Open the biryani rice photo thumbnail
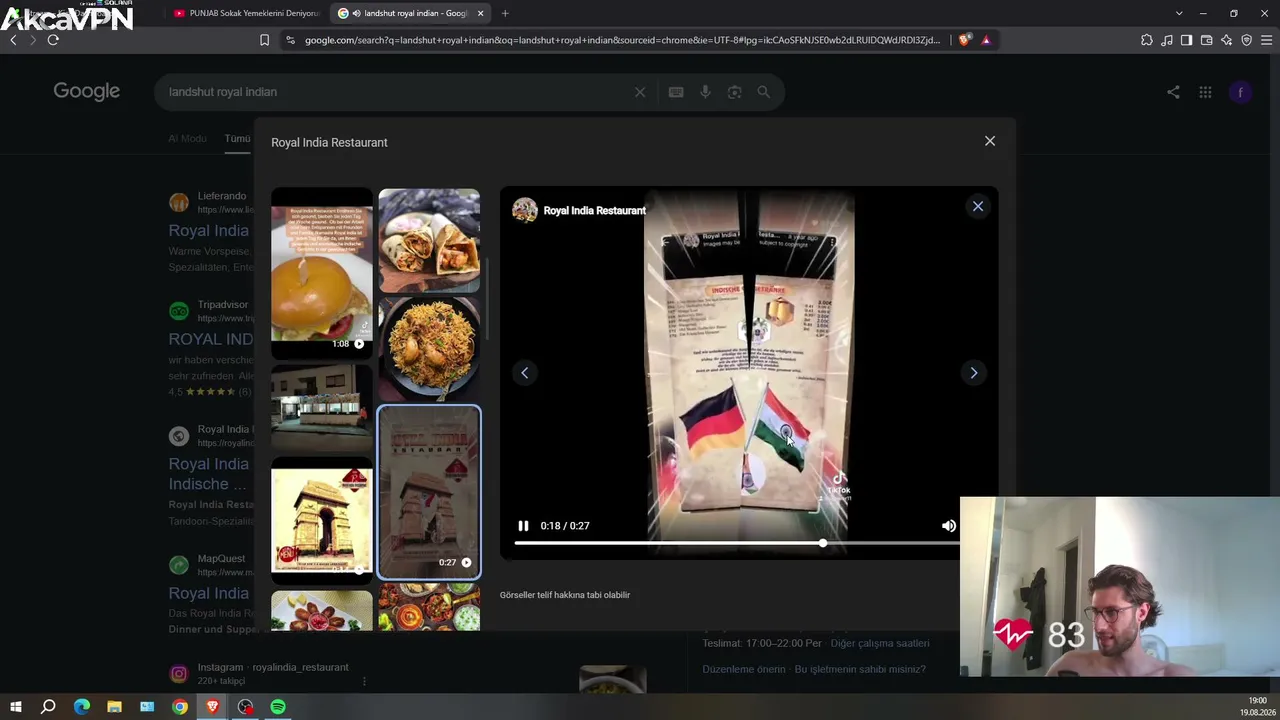The width and height of the screenshot is (1280, 720). [x=429, y=349]
